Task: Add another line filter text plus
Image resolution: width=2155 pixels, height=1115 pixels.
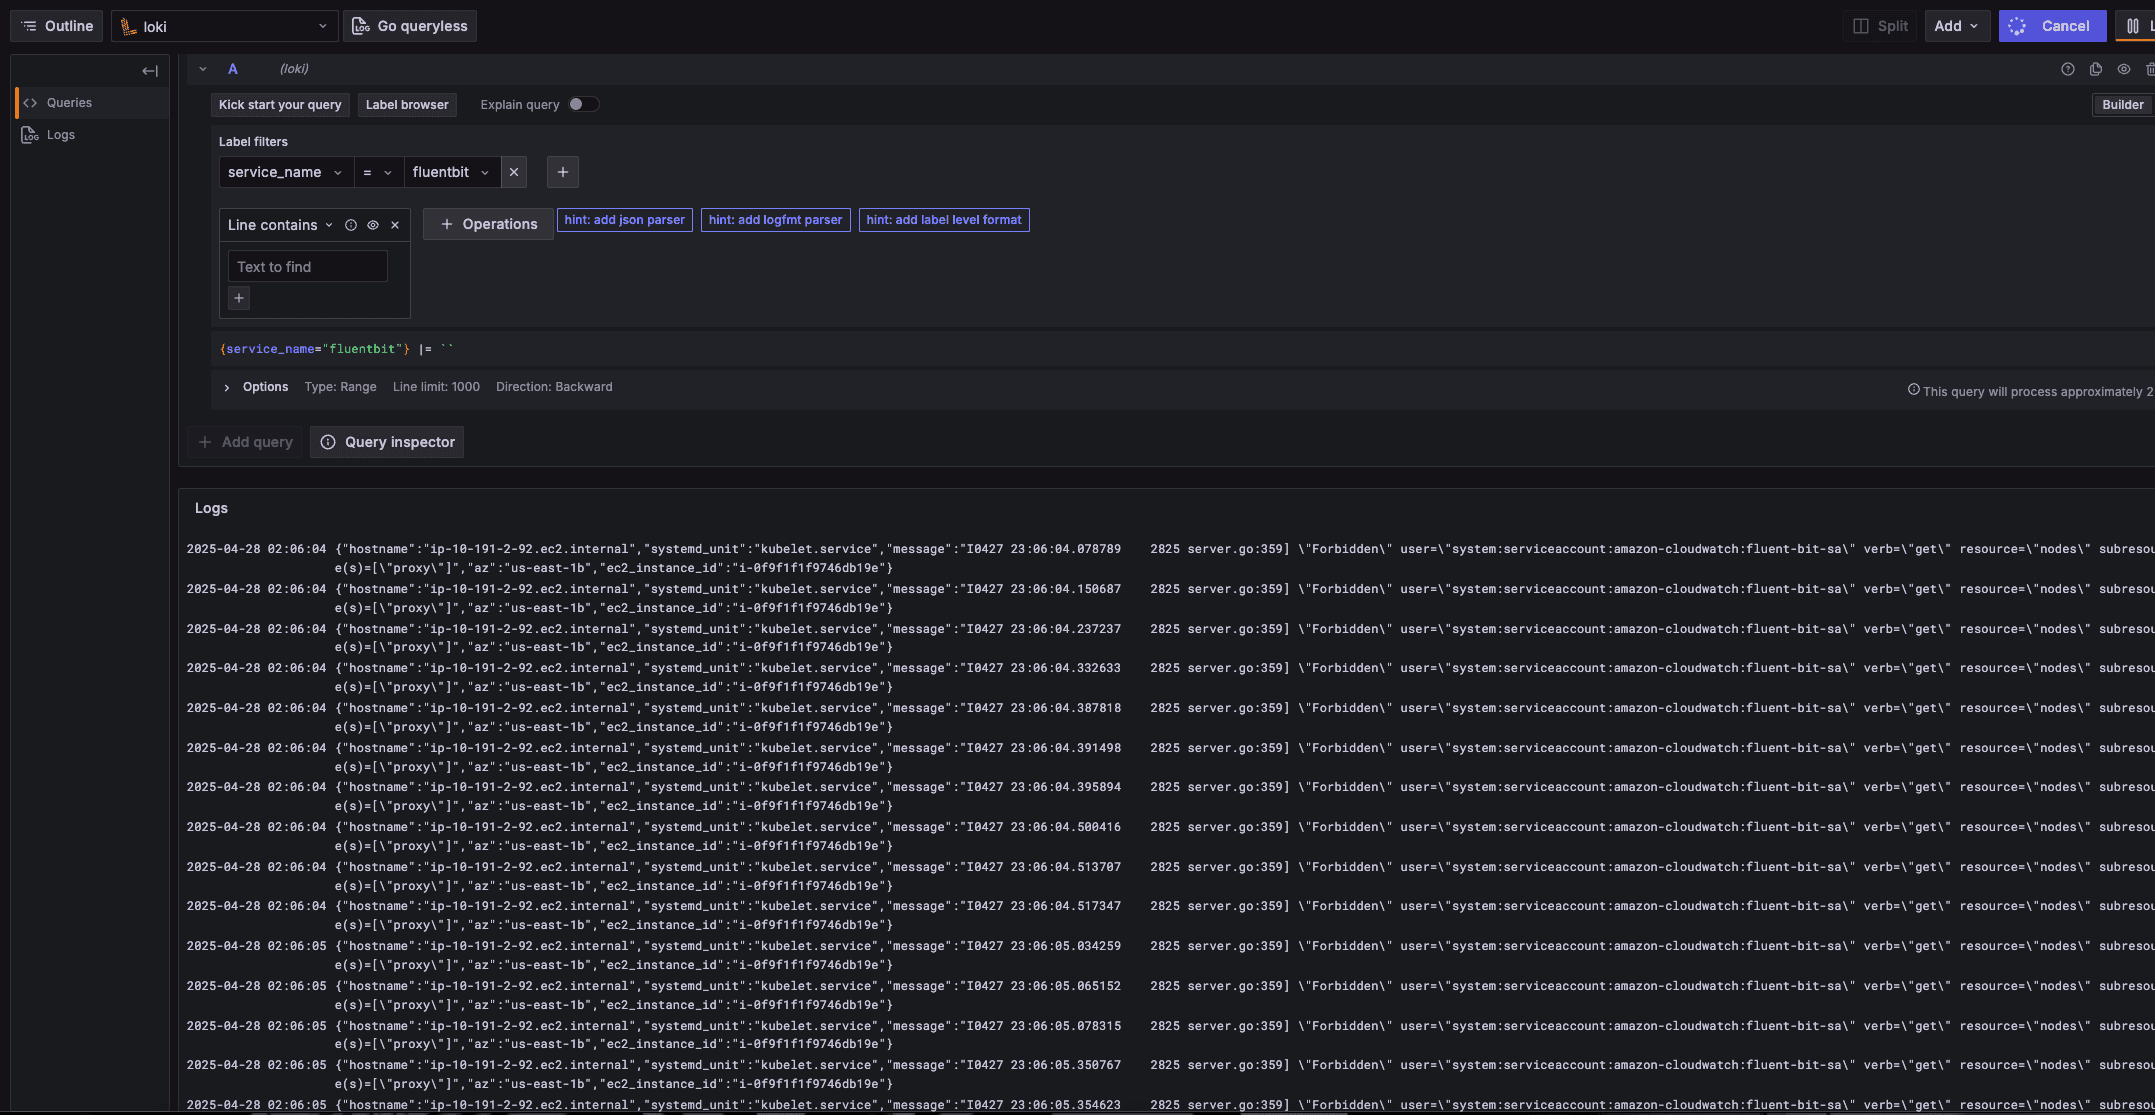Action: 239,298
